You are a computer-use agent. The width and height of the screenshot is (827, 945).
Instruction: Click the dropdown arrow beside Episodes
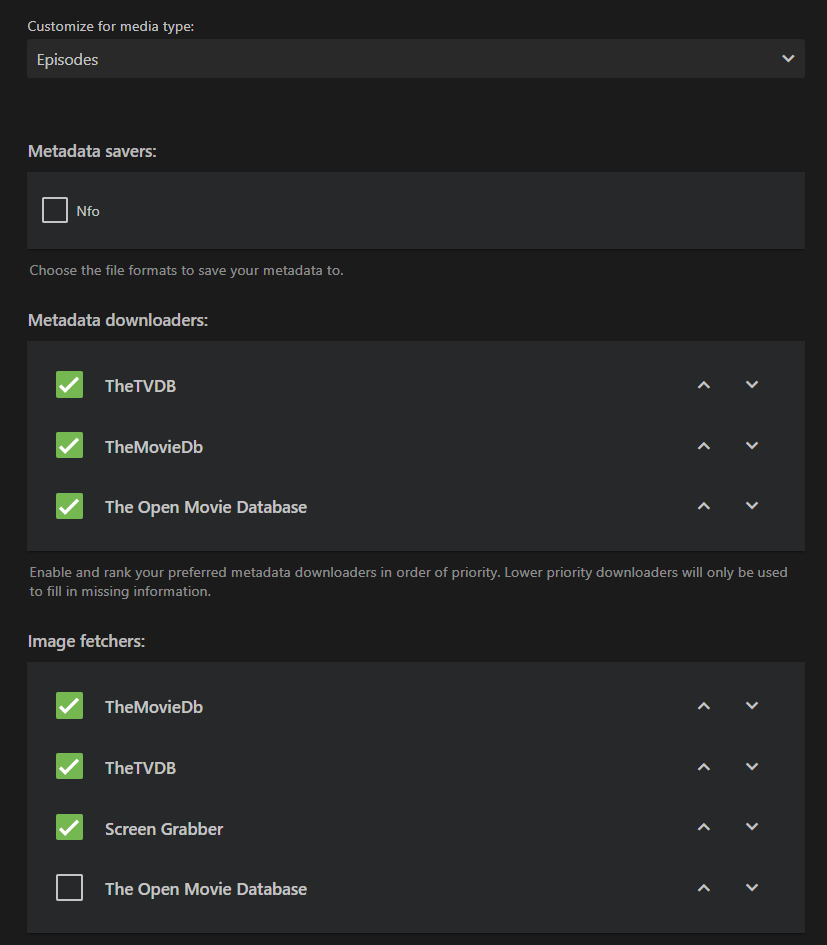click(788, 59)
